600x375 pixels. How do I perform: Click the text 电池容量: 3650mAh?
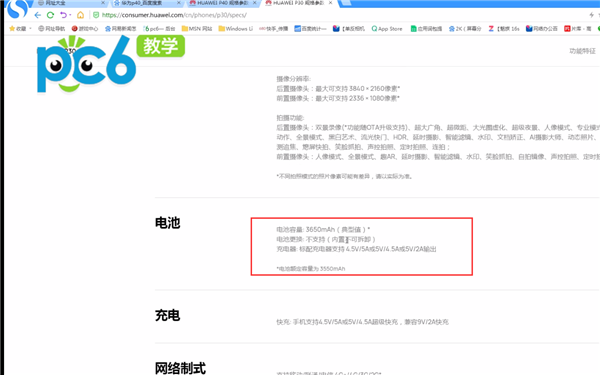click(306, 230)
